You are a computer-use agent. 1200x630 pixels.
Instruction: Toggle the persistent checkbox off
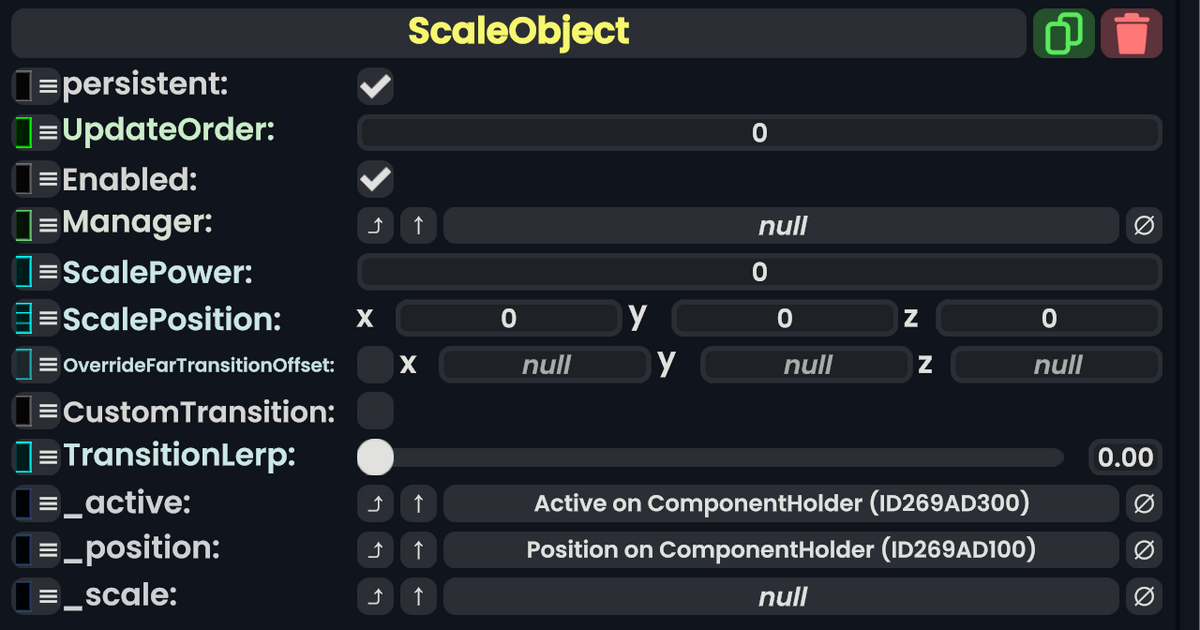coord(374,86)
